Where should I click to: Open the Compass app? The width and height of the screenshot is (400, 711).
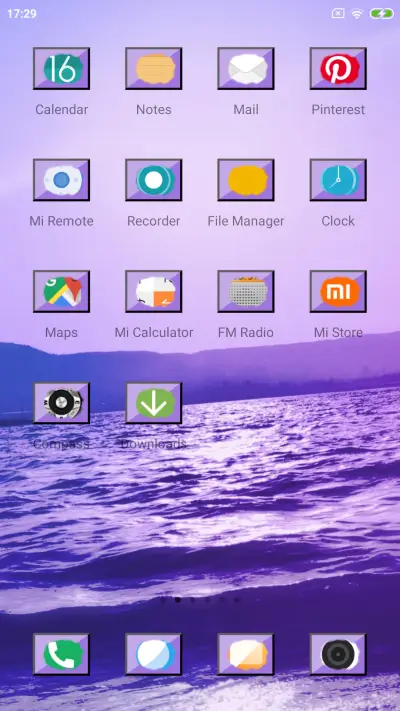tap(61, 403)
